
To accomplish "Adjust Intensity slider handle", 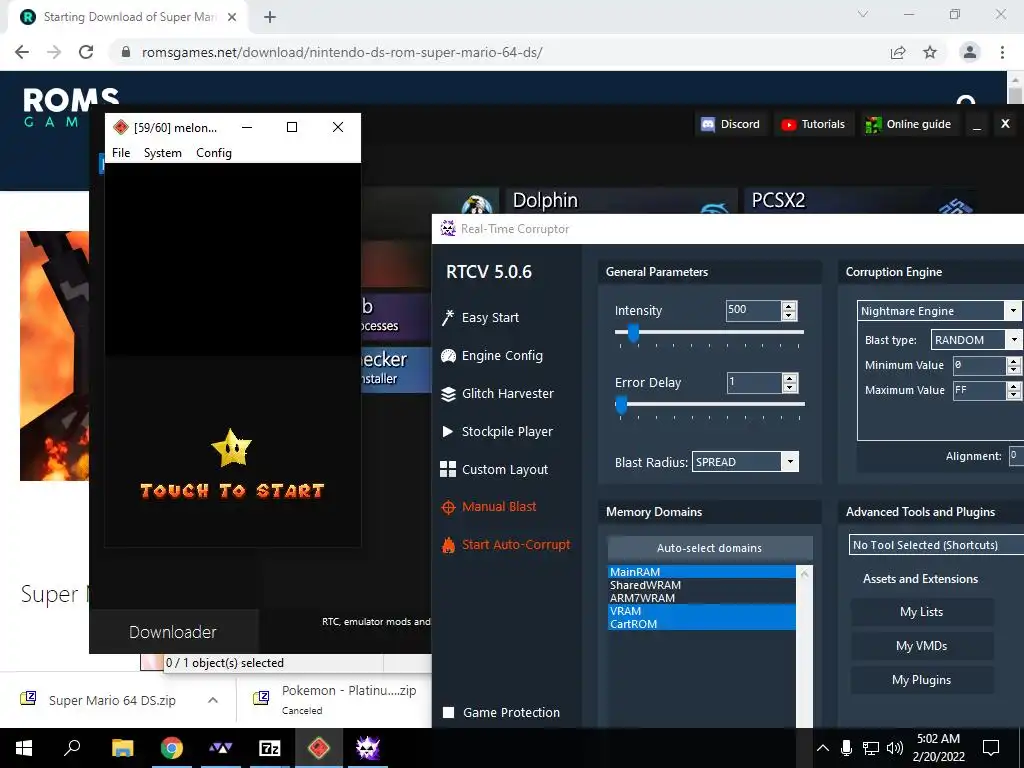I will tap(633, 333).
